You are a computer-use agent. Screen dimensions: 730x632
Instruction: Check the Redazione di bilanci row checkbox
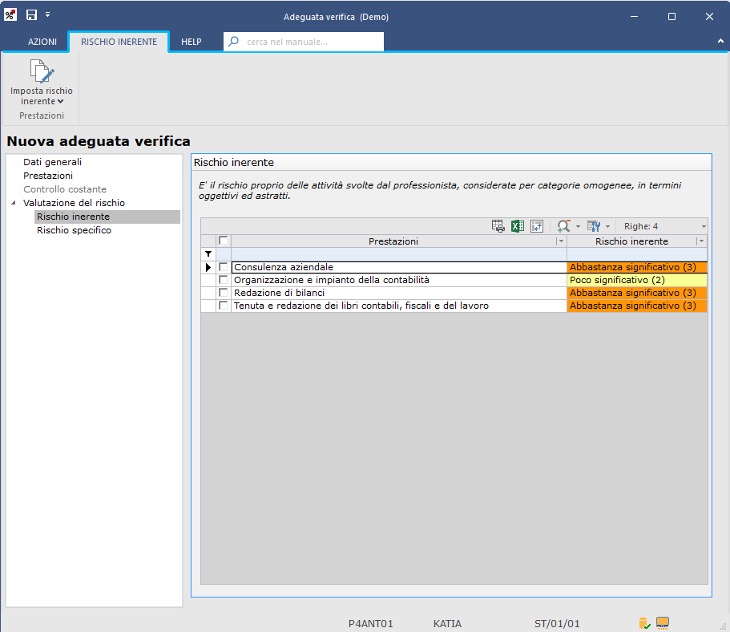coord(223,293)
